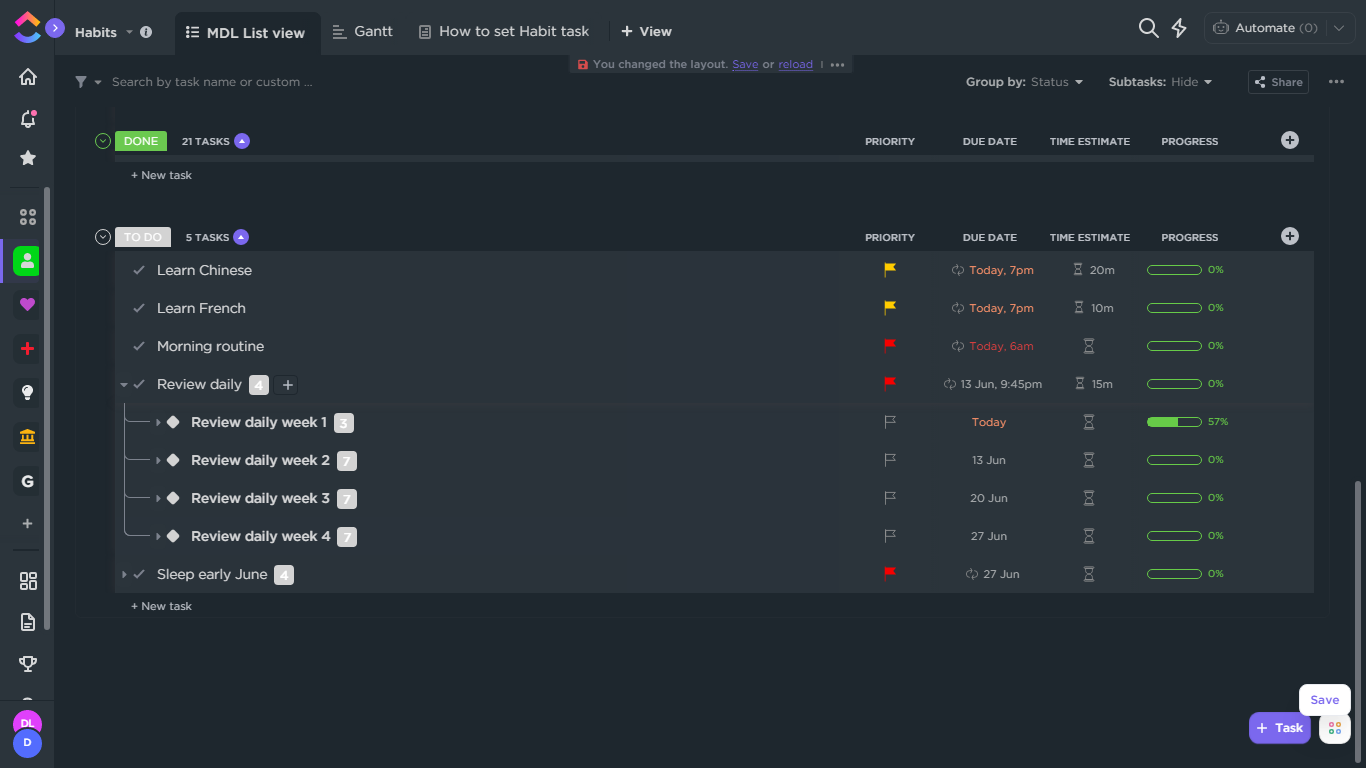The image size is (1366, 768).
Task: Open the Docs icon in sidebar
Action: click(28, 622)
